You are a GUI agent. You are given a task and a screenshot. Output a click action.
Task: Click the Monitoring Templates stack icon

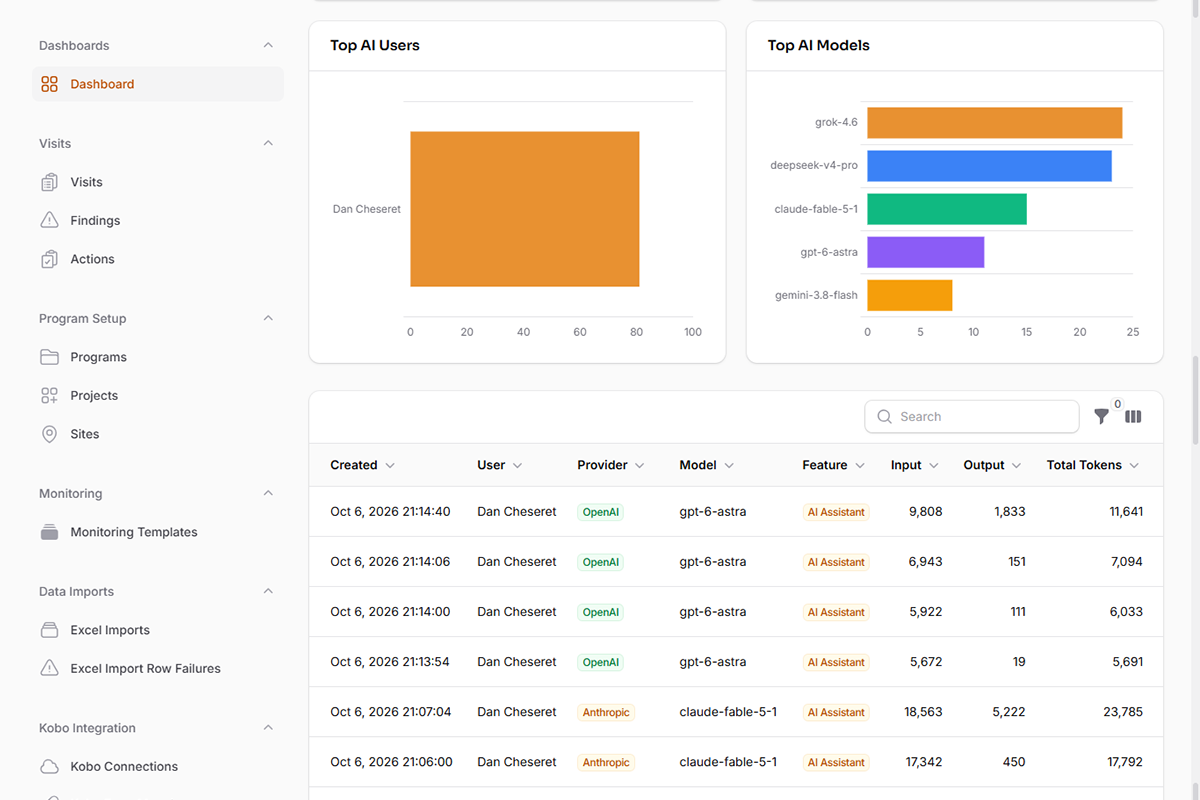click(49, 532)
